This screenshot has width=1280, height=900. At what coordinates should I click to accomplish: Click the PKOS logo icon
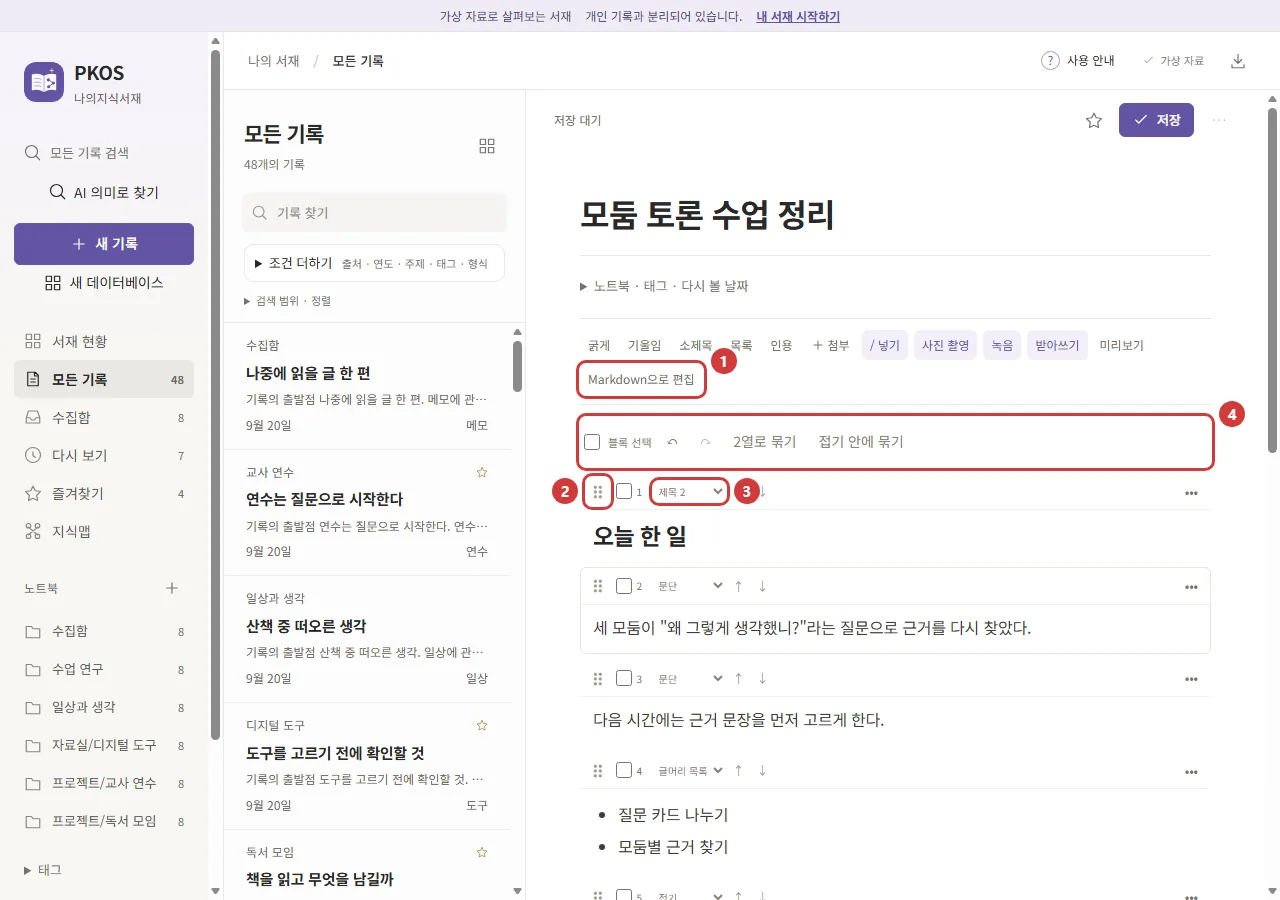[x=44, y=82]
